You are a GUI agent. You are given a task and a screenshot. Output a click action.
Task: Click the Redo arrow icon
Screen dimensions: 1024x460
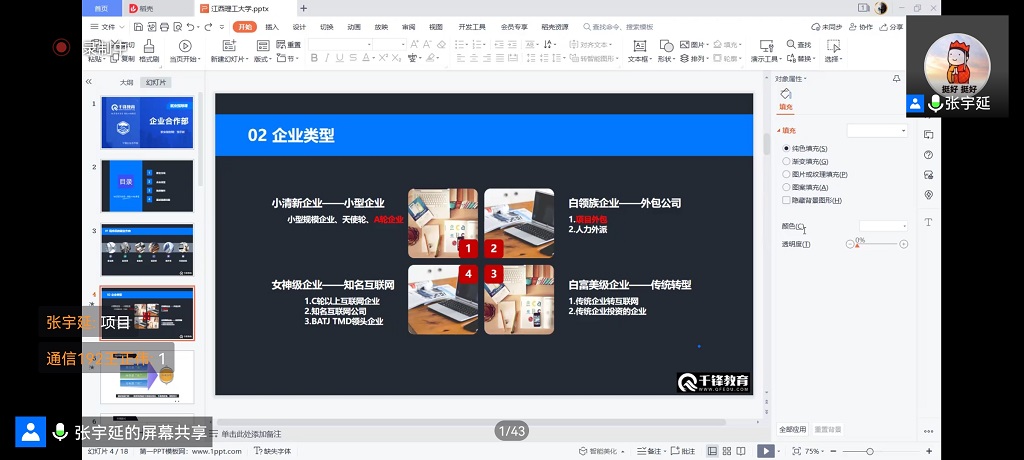tap(208, 27)
